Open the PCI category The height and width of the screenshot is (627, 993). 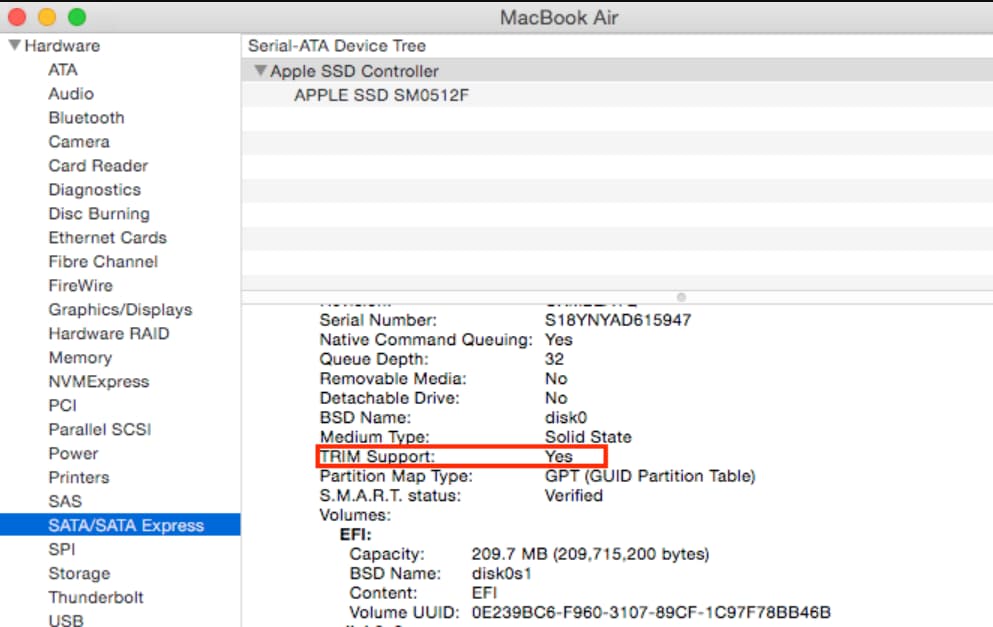point(62,406)
